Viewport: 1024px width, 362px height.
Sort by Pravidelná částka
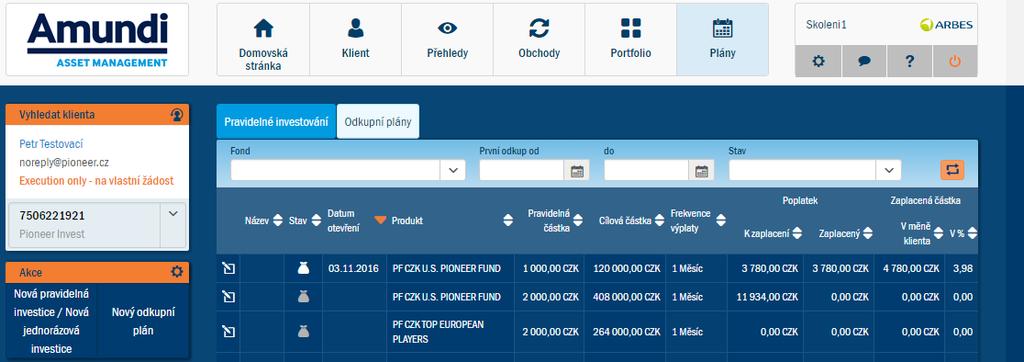point(579,220)
